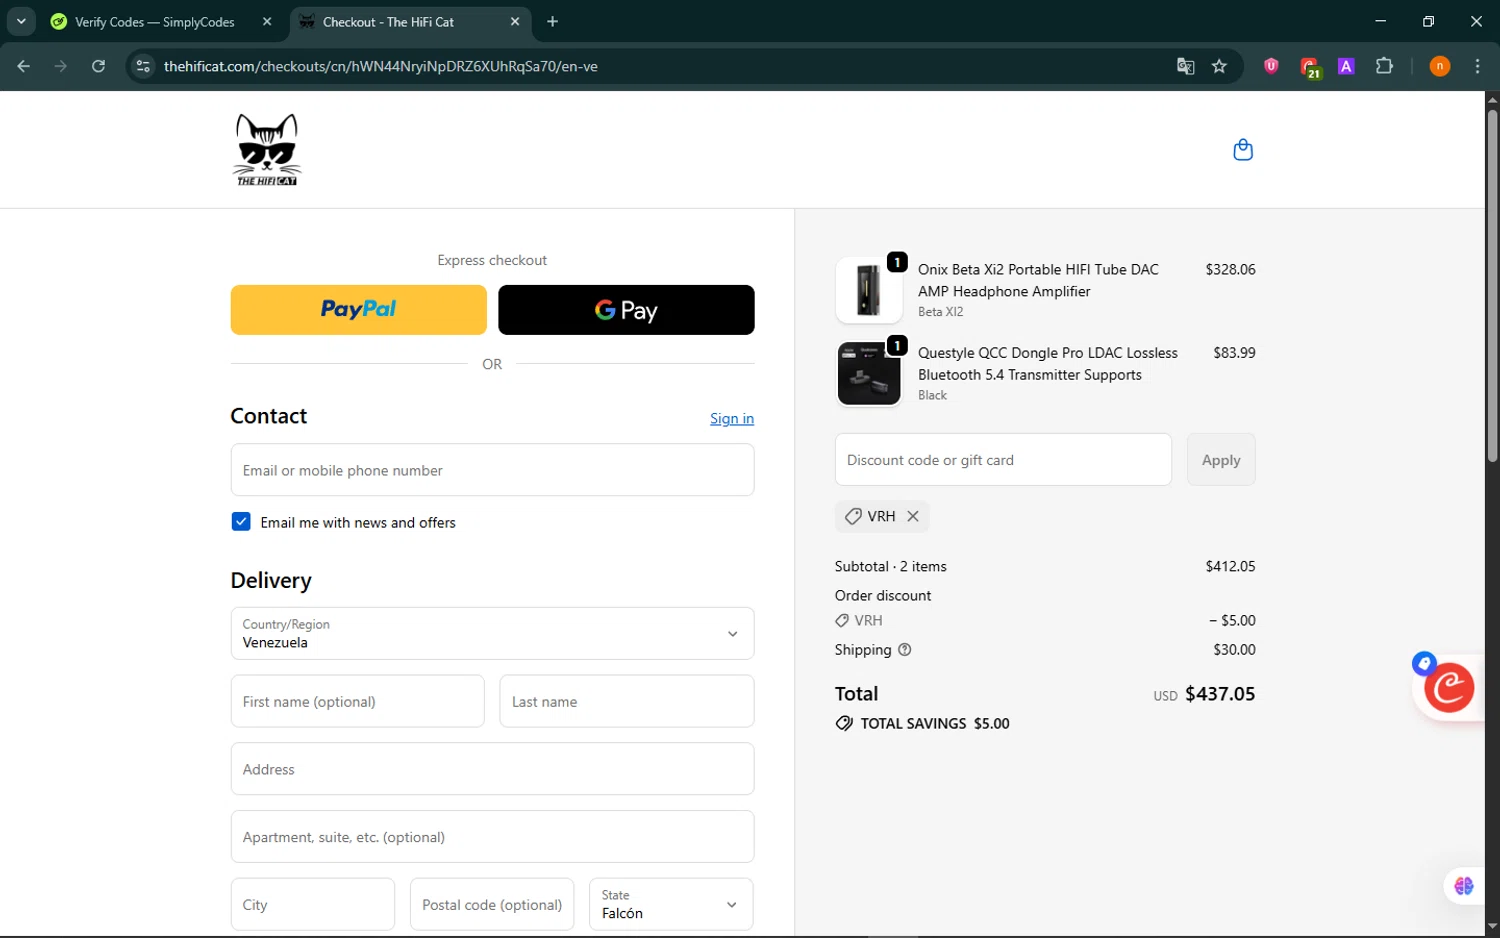
Task: Open the floating red coupon extension widget
Action: click(x=1449, y=687)
